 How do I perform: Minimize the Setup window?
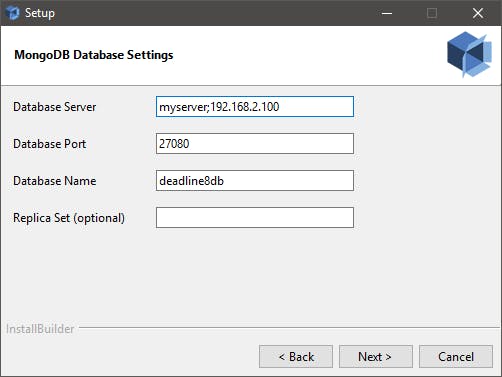[x=387, y=13]
